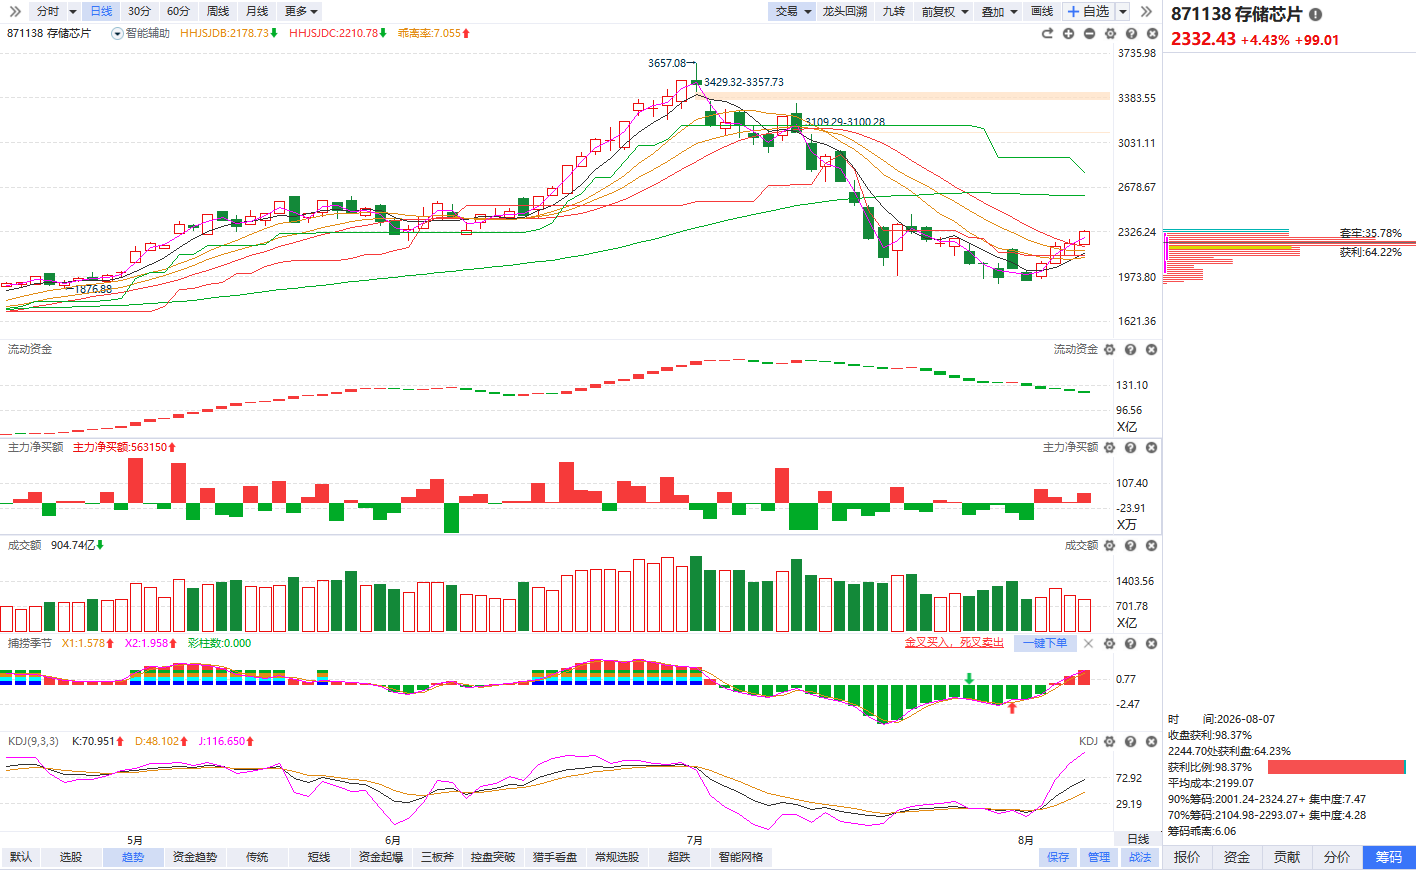Close the 成交额 indicator panel
The height and width of the screenshot is (871, 1416).
1151,546
